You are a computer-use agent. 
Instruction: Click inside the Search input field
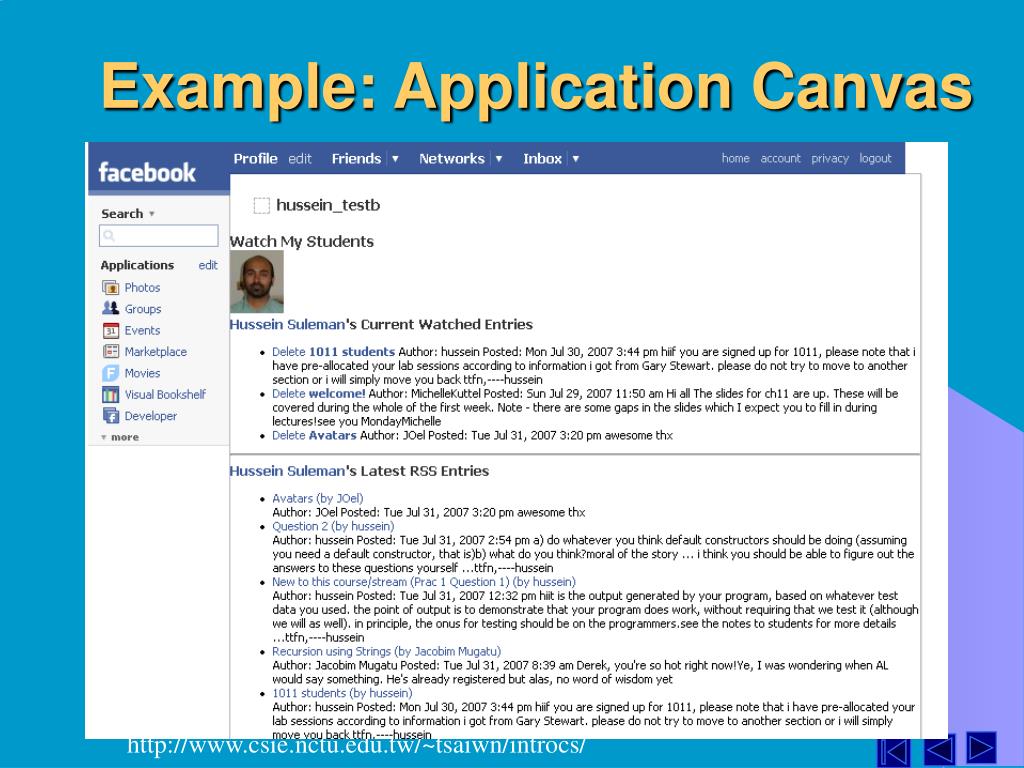pyautogui.click(x=159, y=236)
